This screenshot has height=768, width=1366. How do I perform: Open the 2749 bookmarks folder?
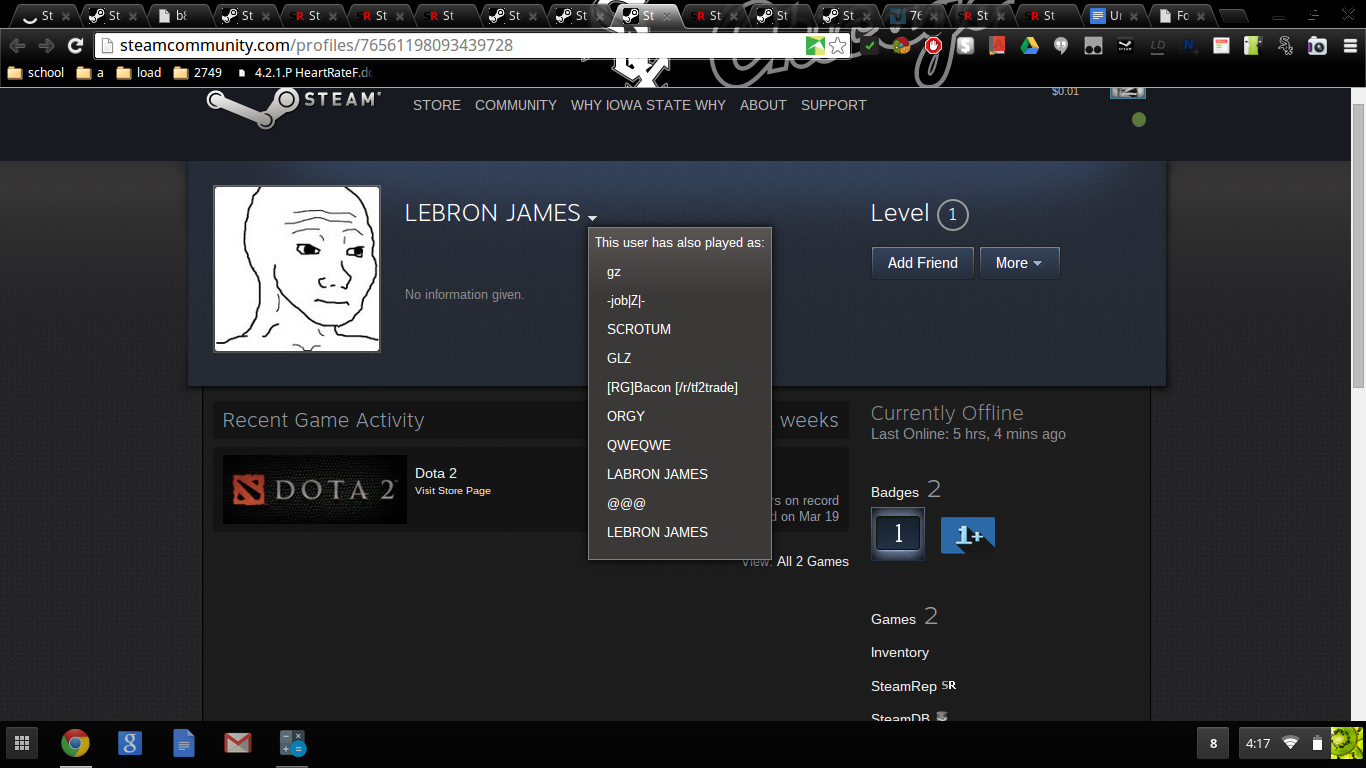coord(198,72)
